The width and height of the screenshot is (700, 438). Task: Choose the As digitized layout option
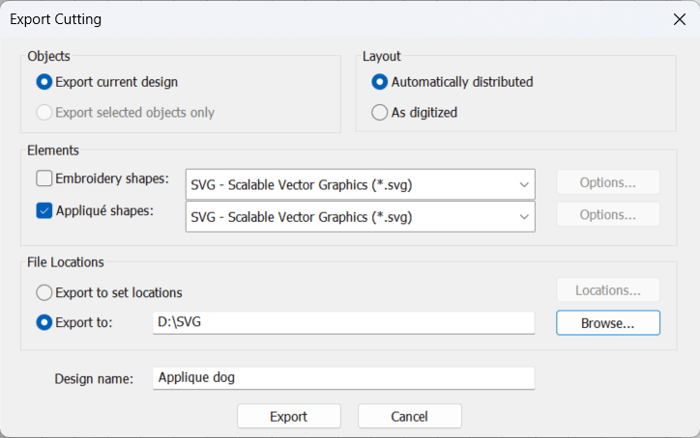(380, 112)
